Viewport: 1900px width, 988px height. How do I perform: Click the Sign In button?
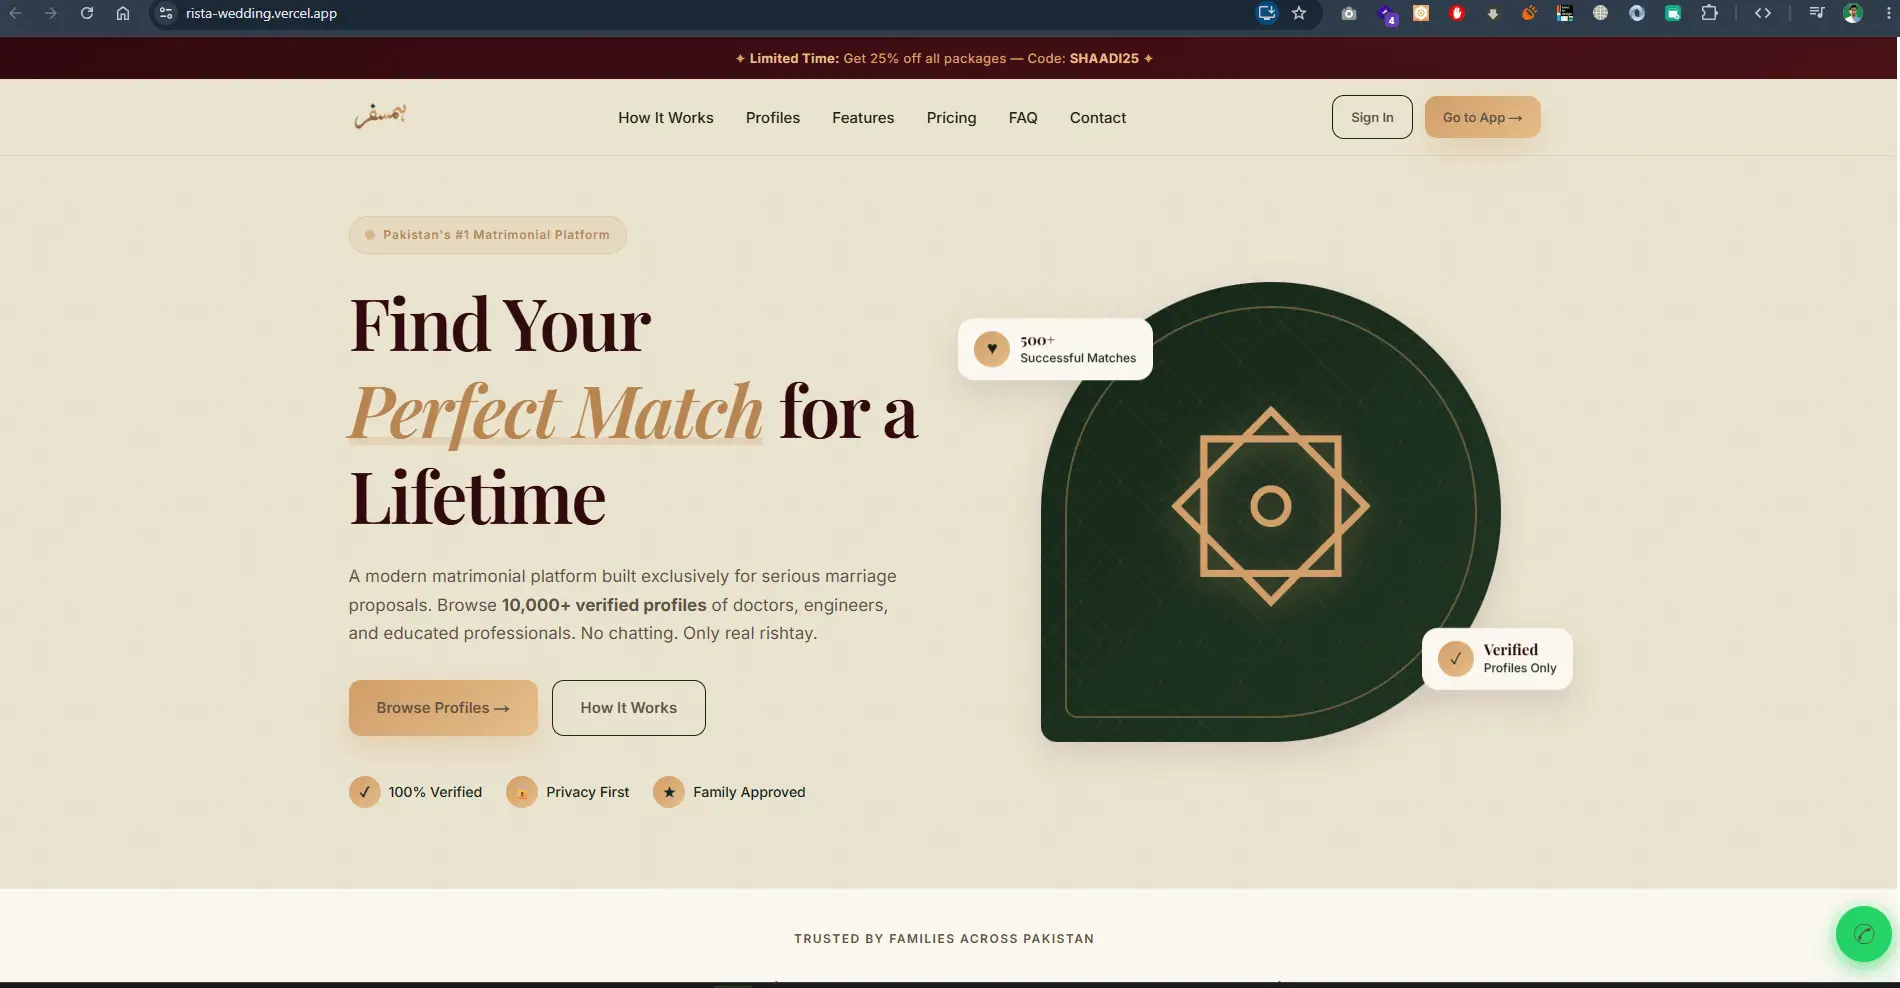pyautogui.click(x=1372, y=117)
